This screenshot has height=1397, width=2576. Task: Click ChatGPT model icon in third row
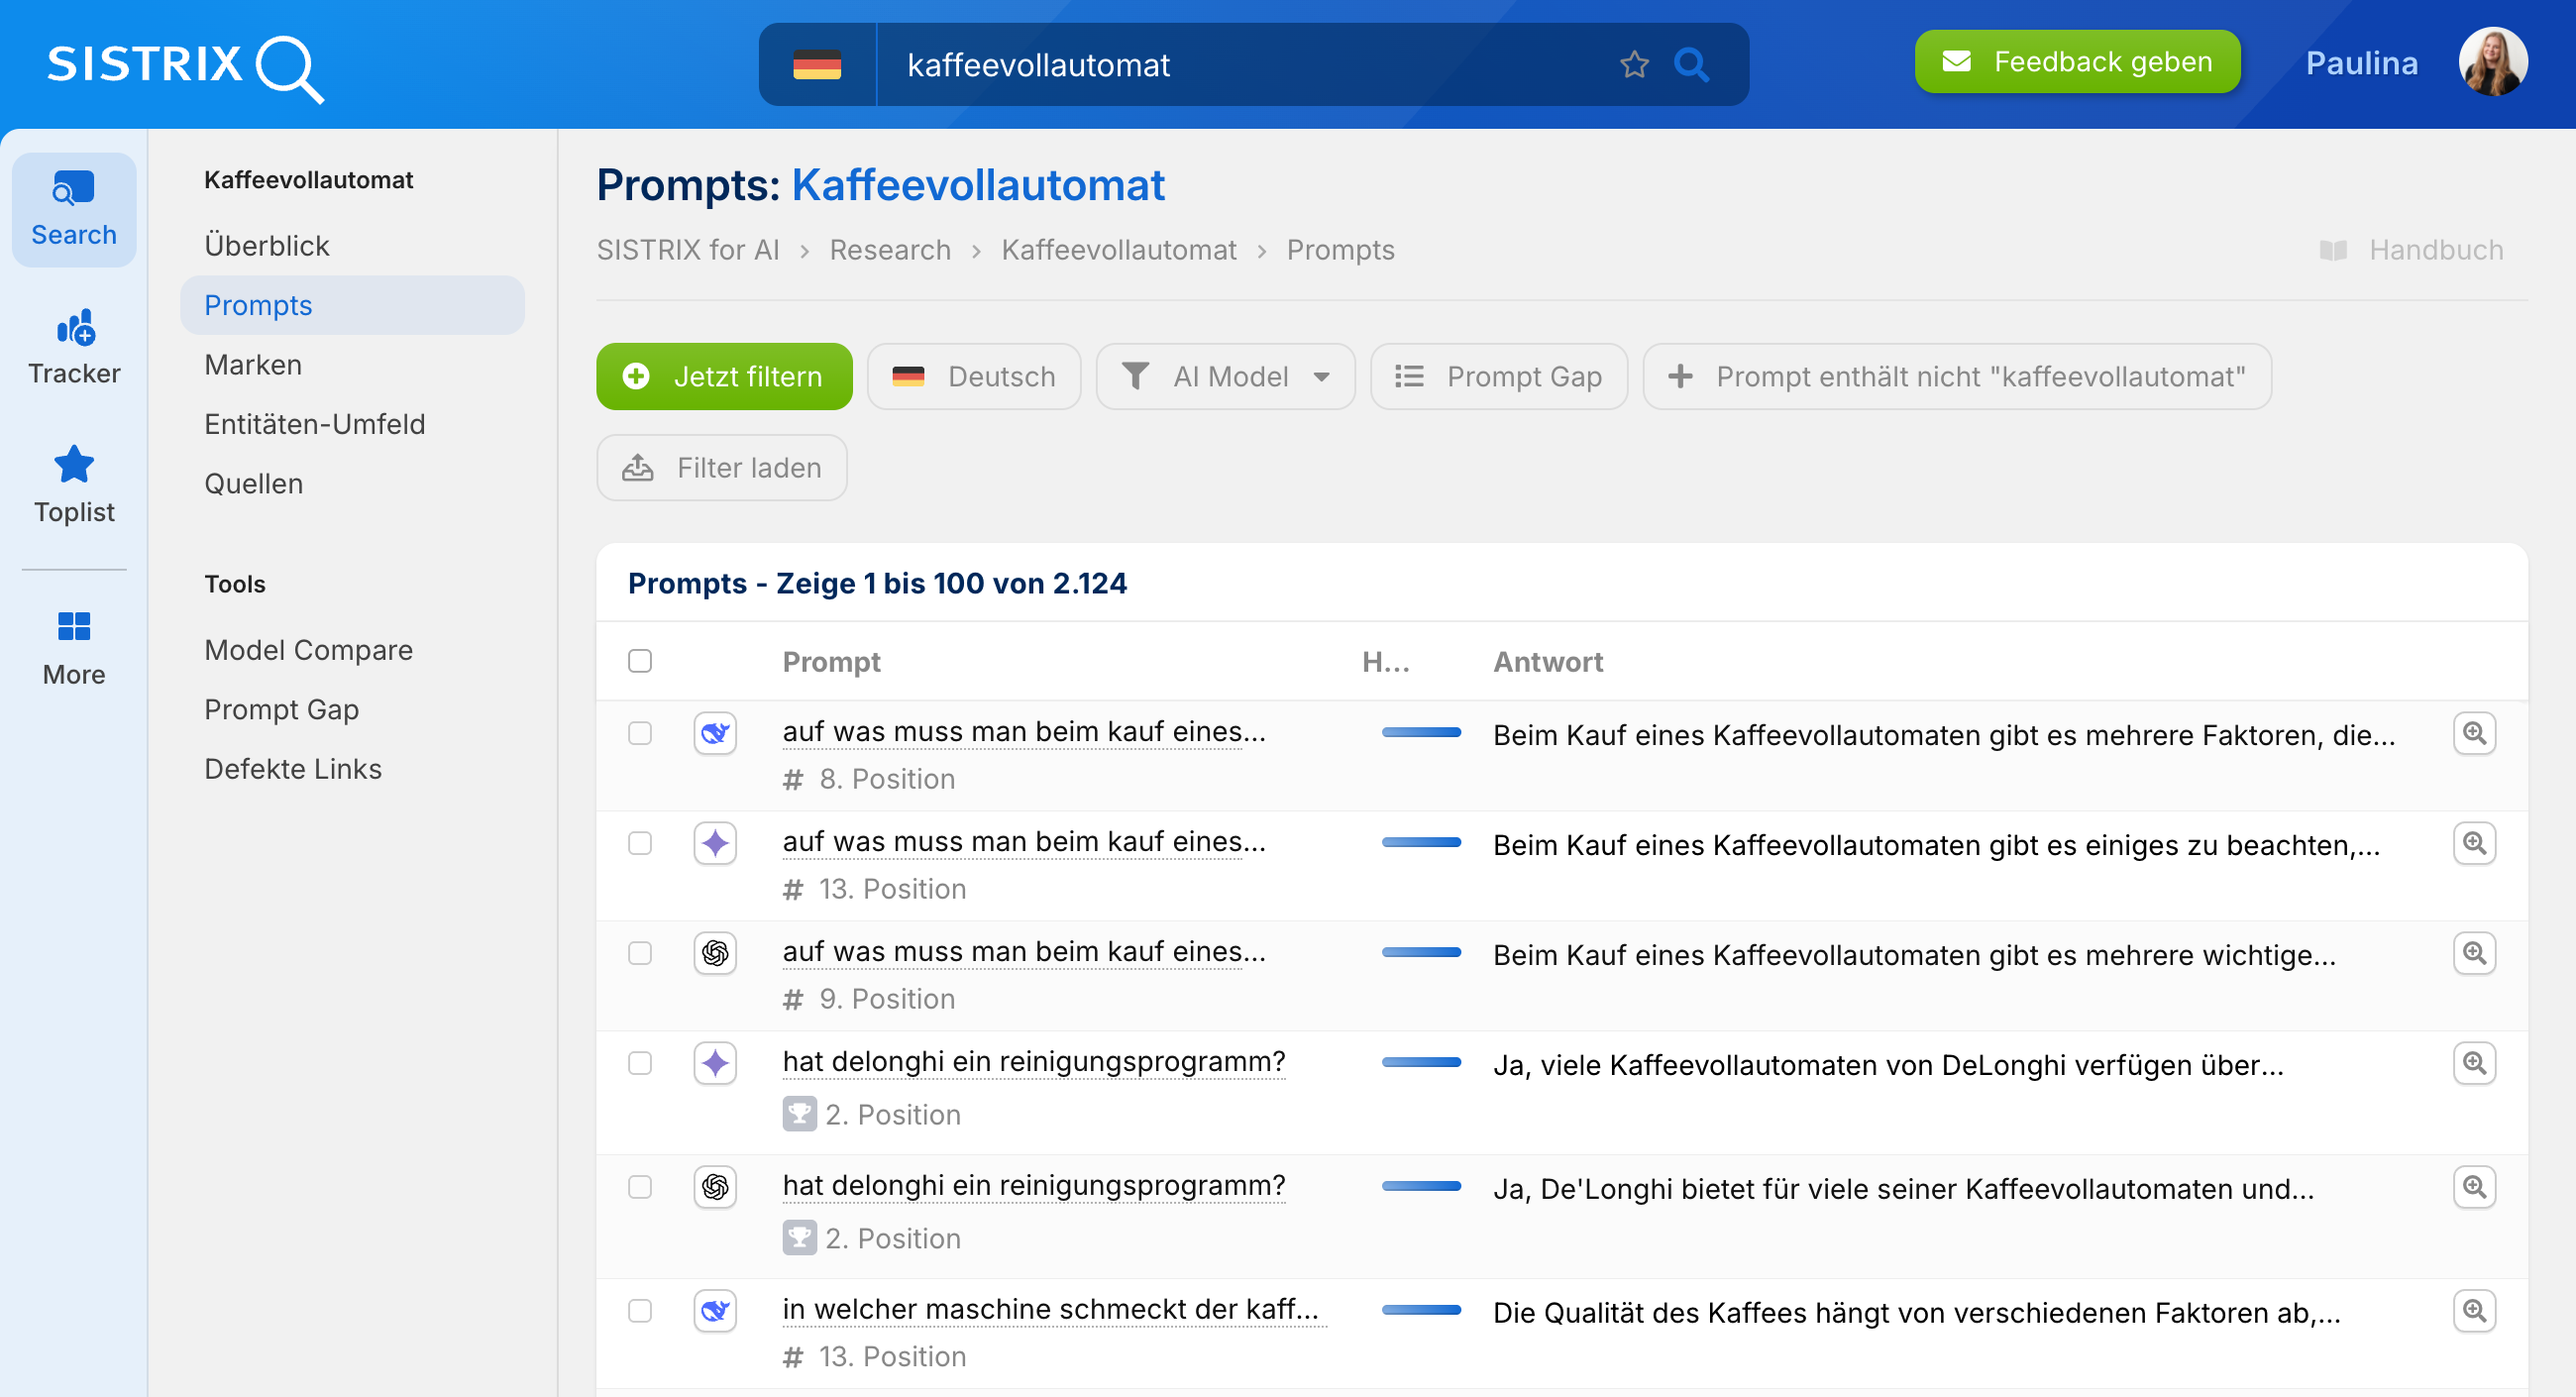(x=715, y=953)
